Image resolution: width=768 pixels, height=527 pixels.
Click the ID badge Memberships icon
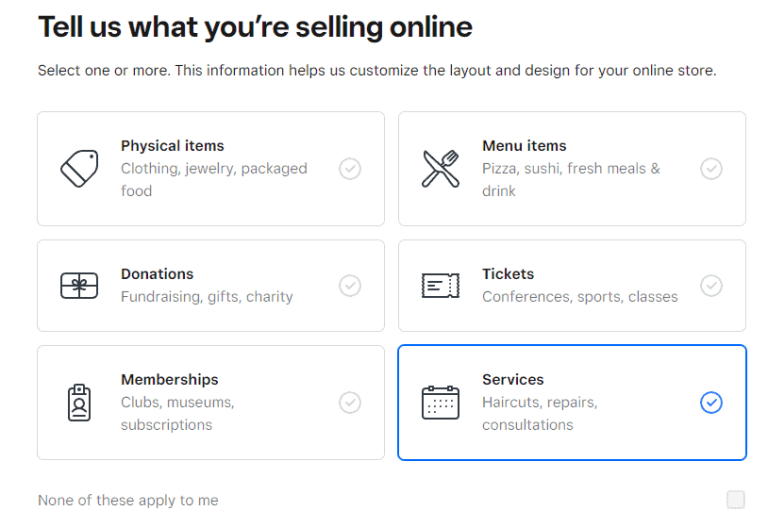79,402
